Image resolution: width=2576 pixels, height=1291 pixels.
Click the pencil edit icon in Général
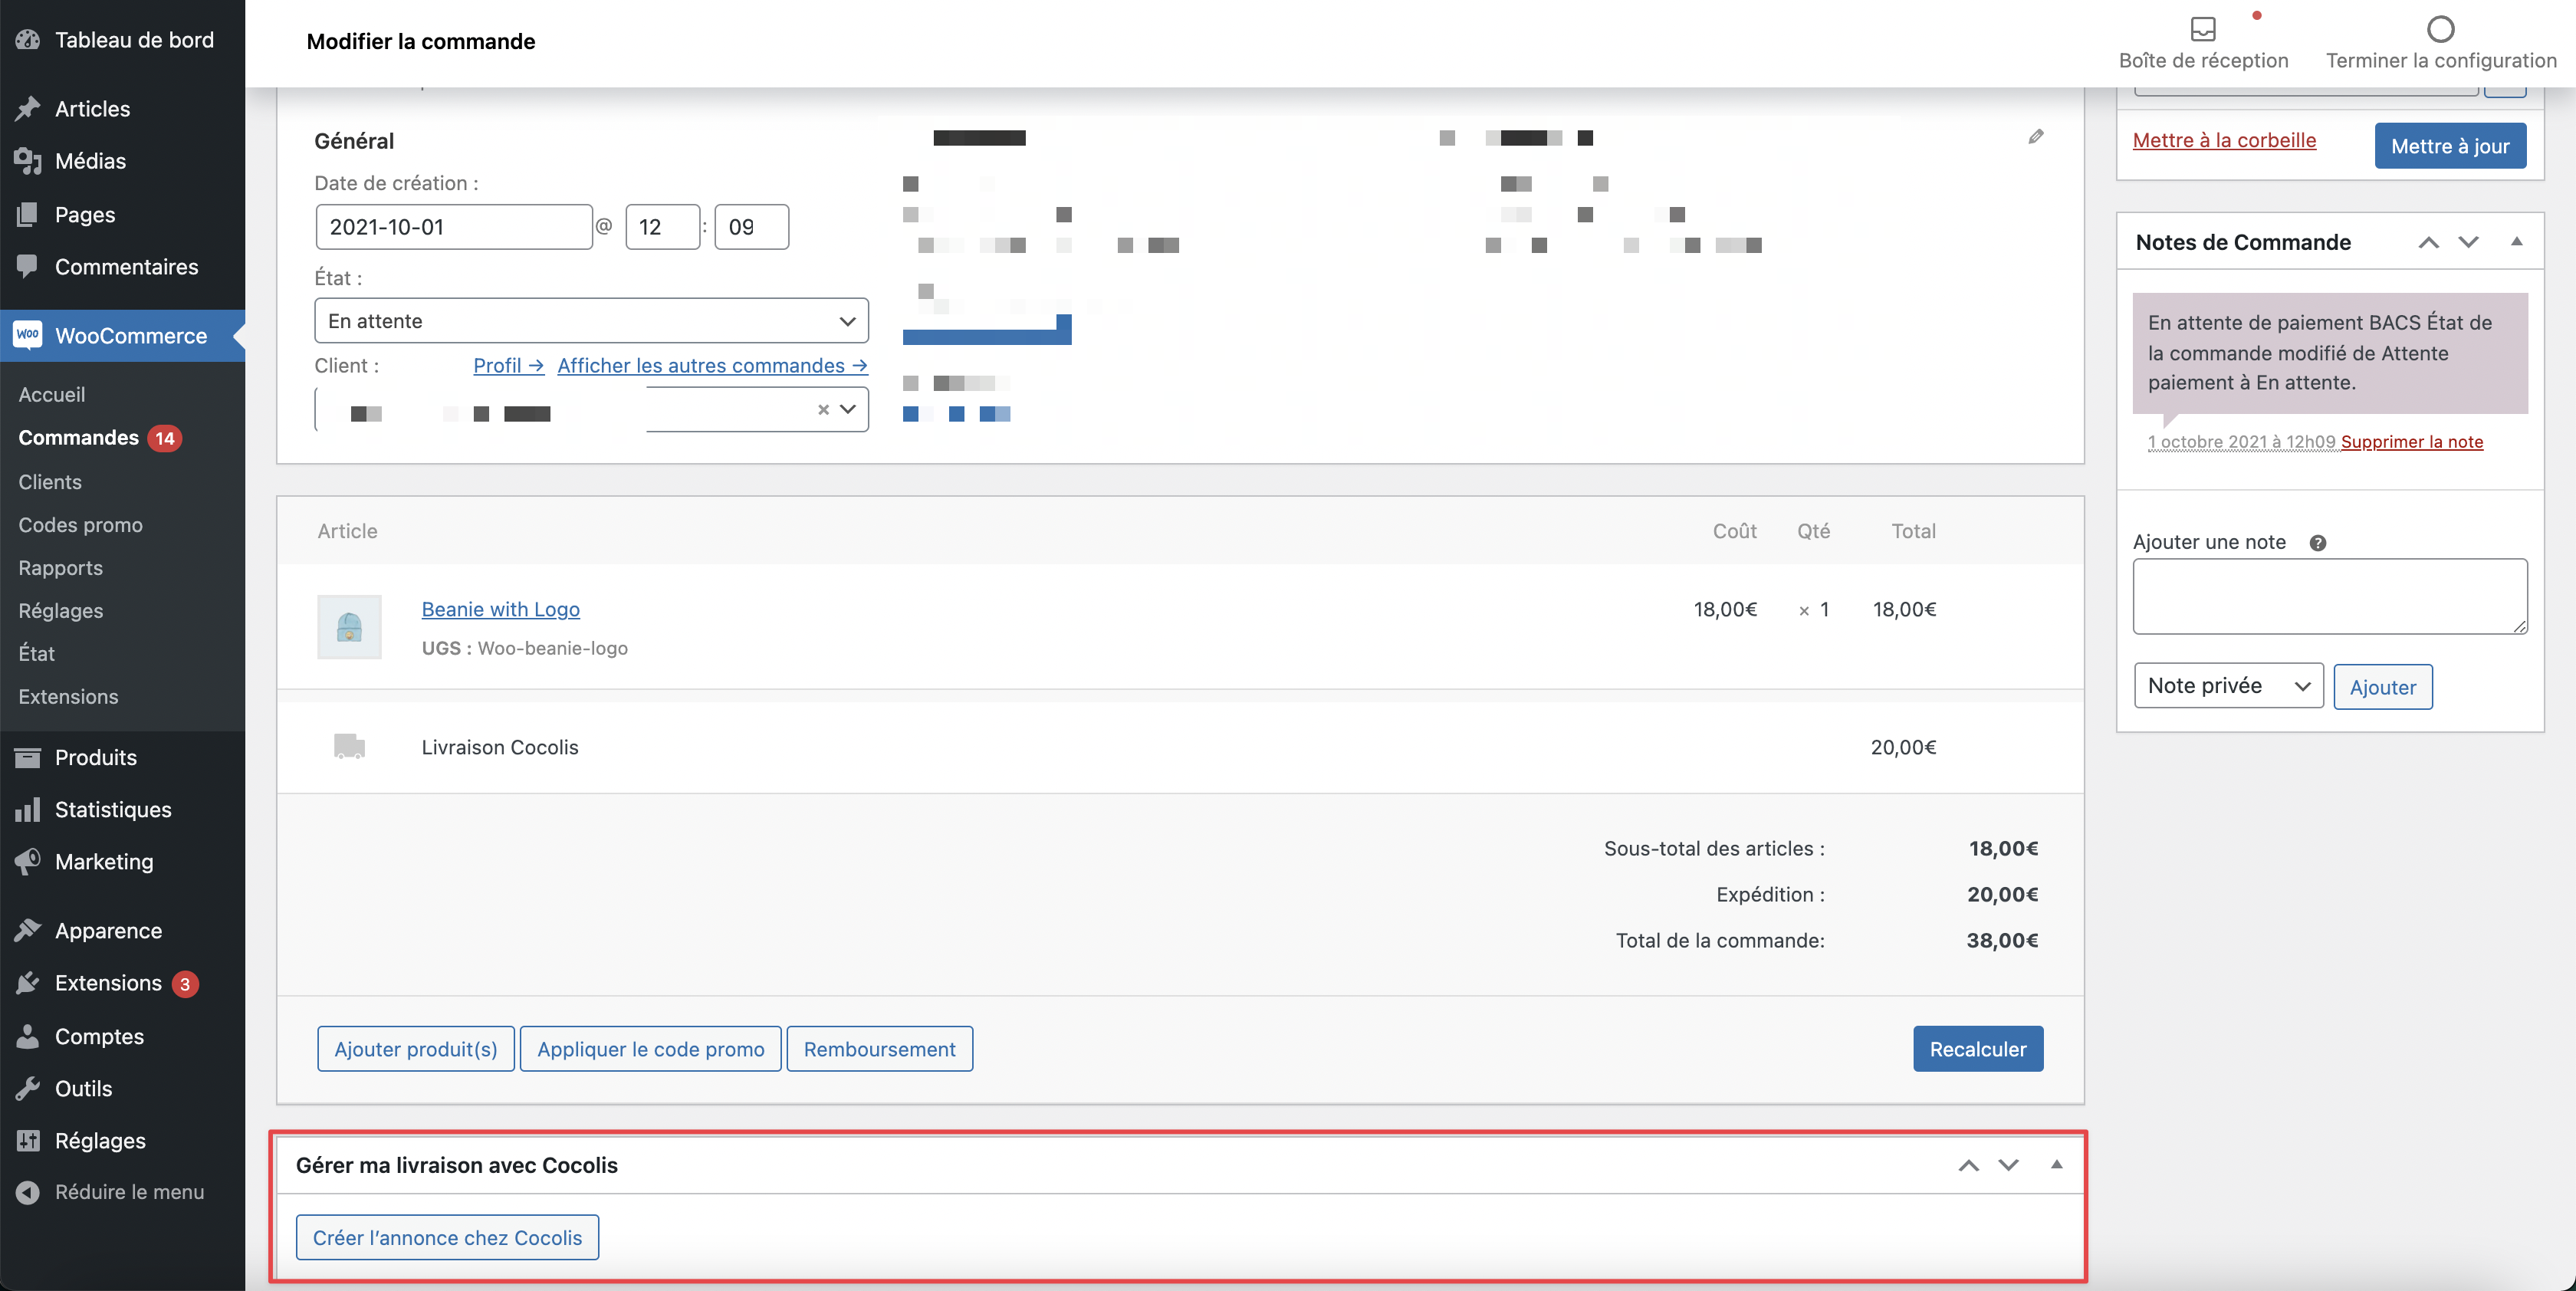(2035, 137)
